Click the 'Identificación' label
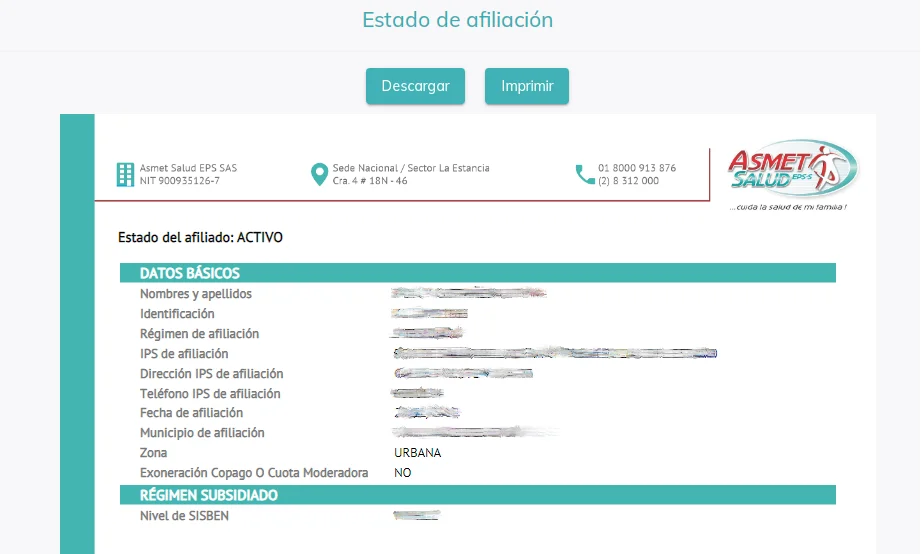 177,314
